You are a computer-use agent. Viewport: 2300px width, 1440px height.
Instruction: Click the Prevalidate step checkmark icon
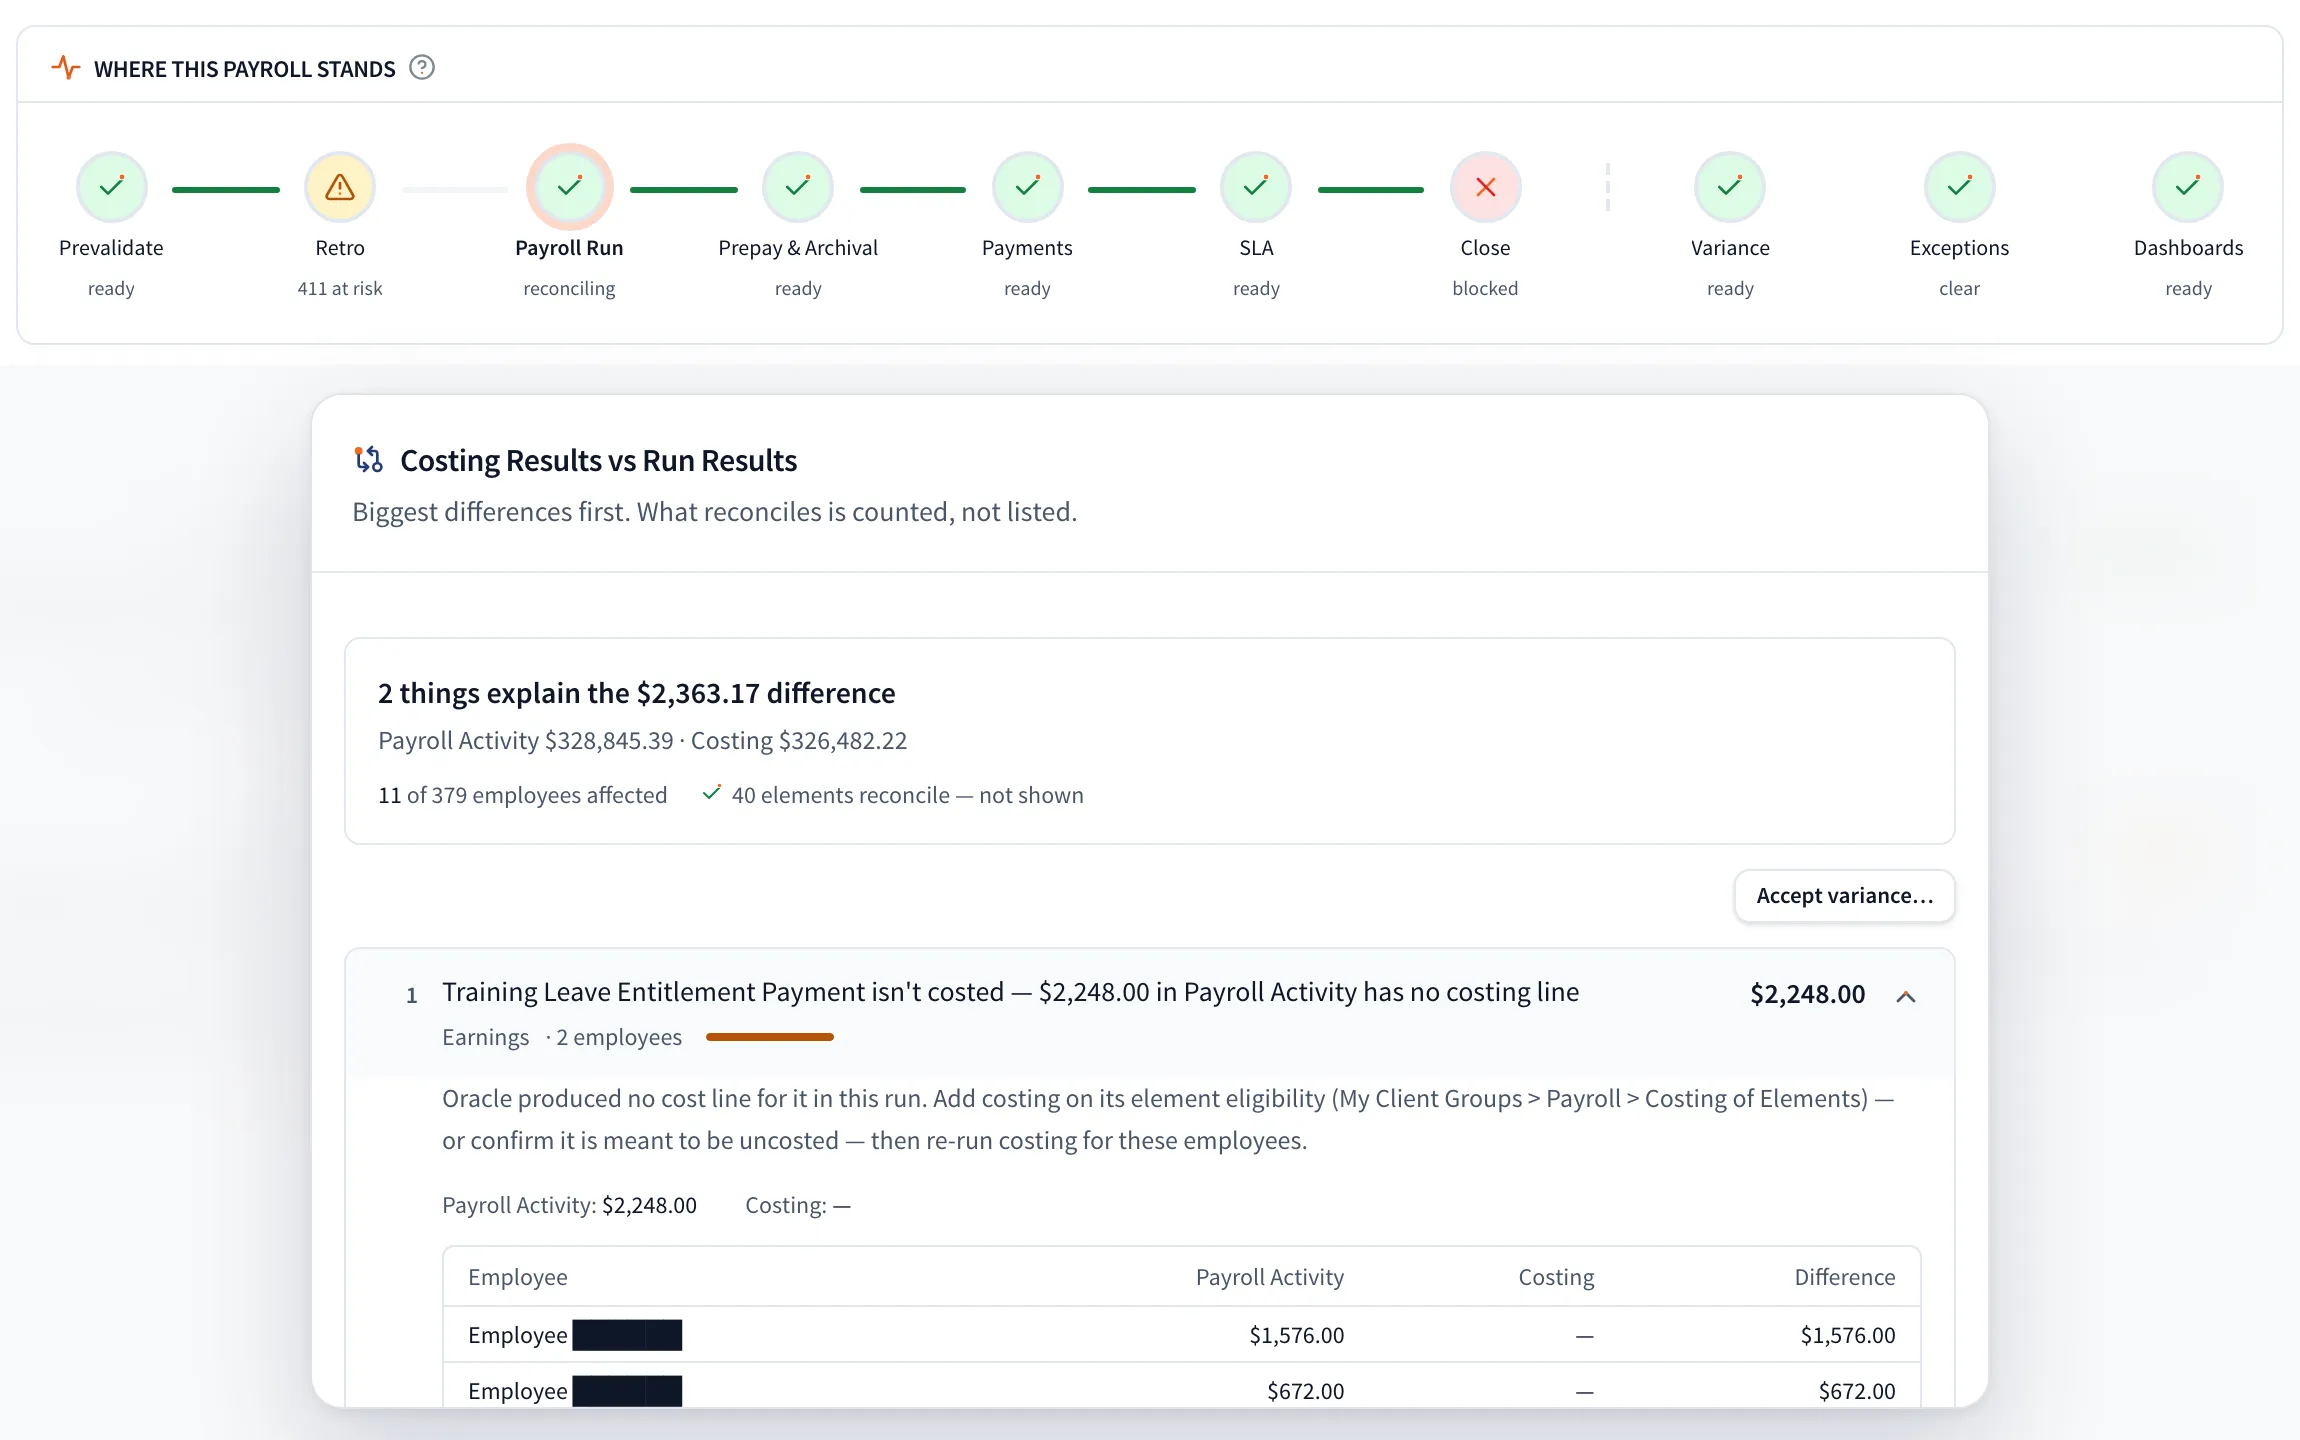[111, 187]
